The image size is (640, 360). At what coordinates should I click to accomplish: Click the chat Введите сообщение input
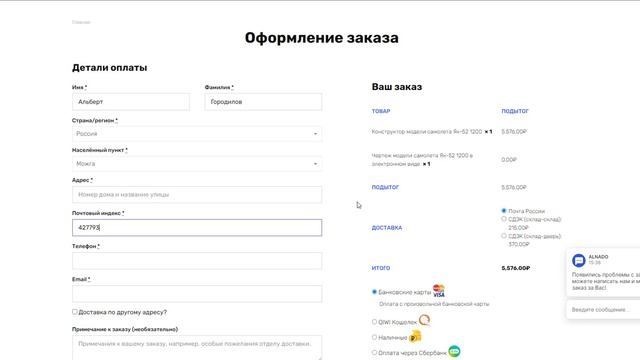tap(603, 310)
